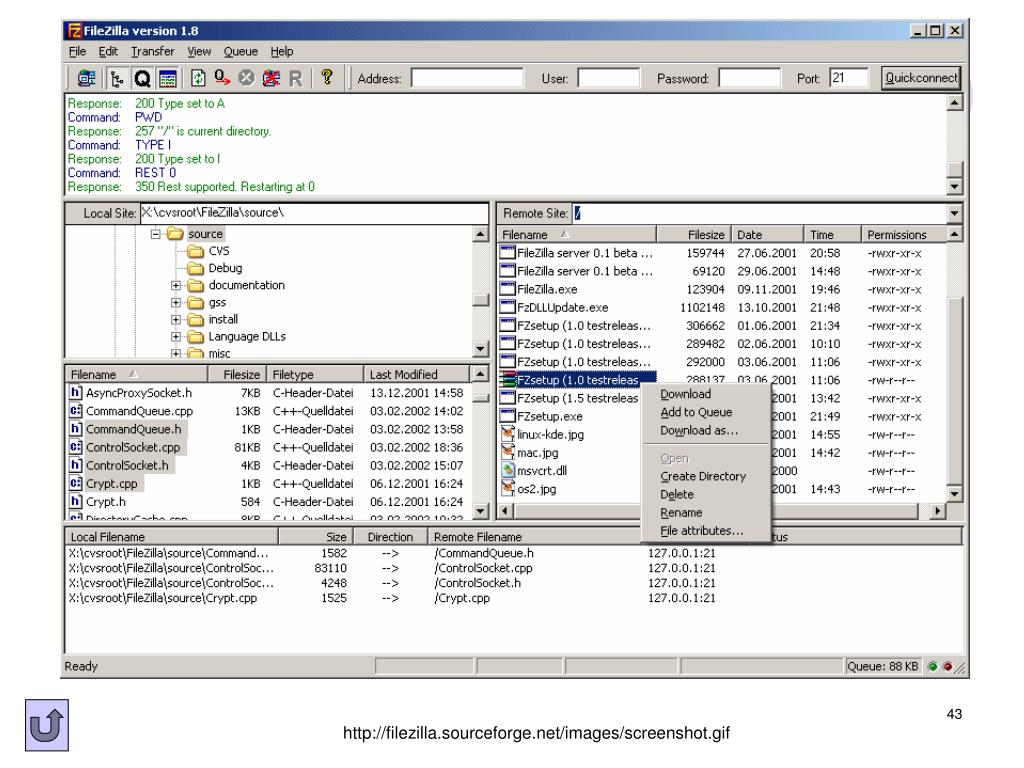Choose Create Directory in context menu
The width and height of the screenshot is (1024, 768).
point(703,476)
